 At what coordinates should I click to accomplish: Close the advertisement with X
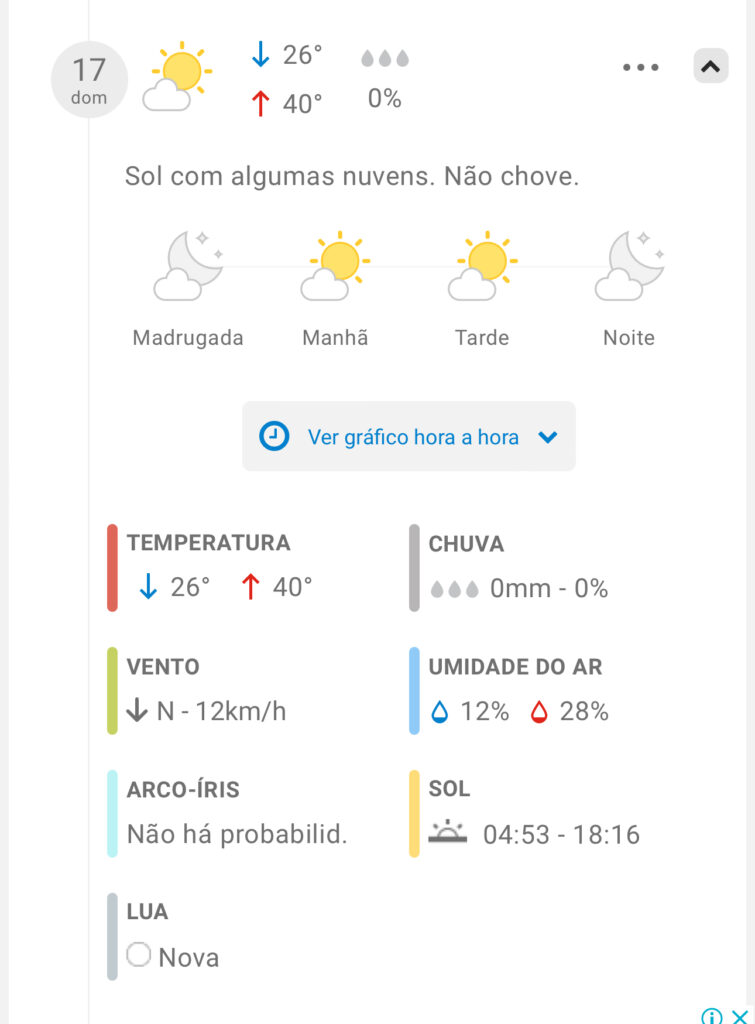tap(739, 1016)
